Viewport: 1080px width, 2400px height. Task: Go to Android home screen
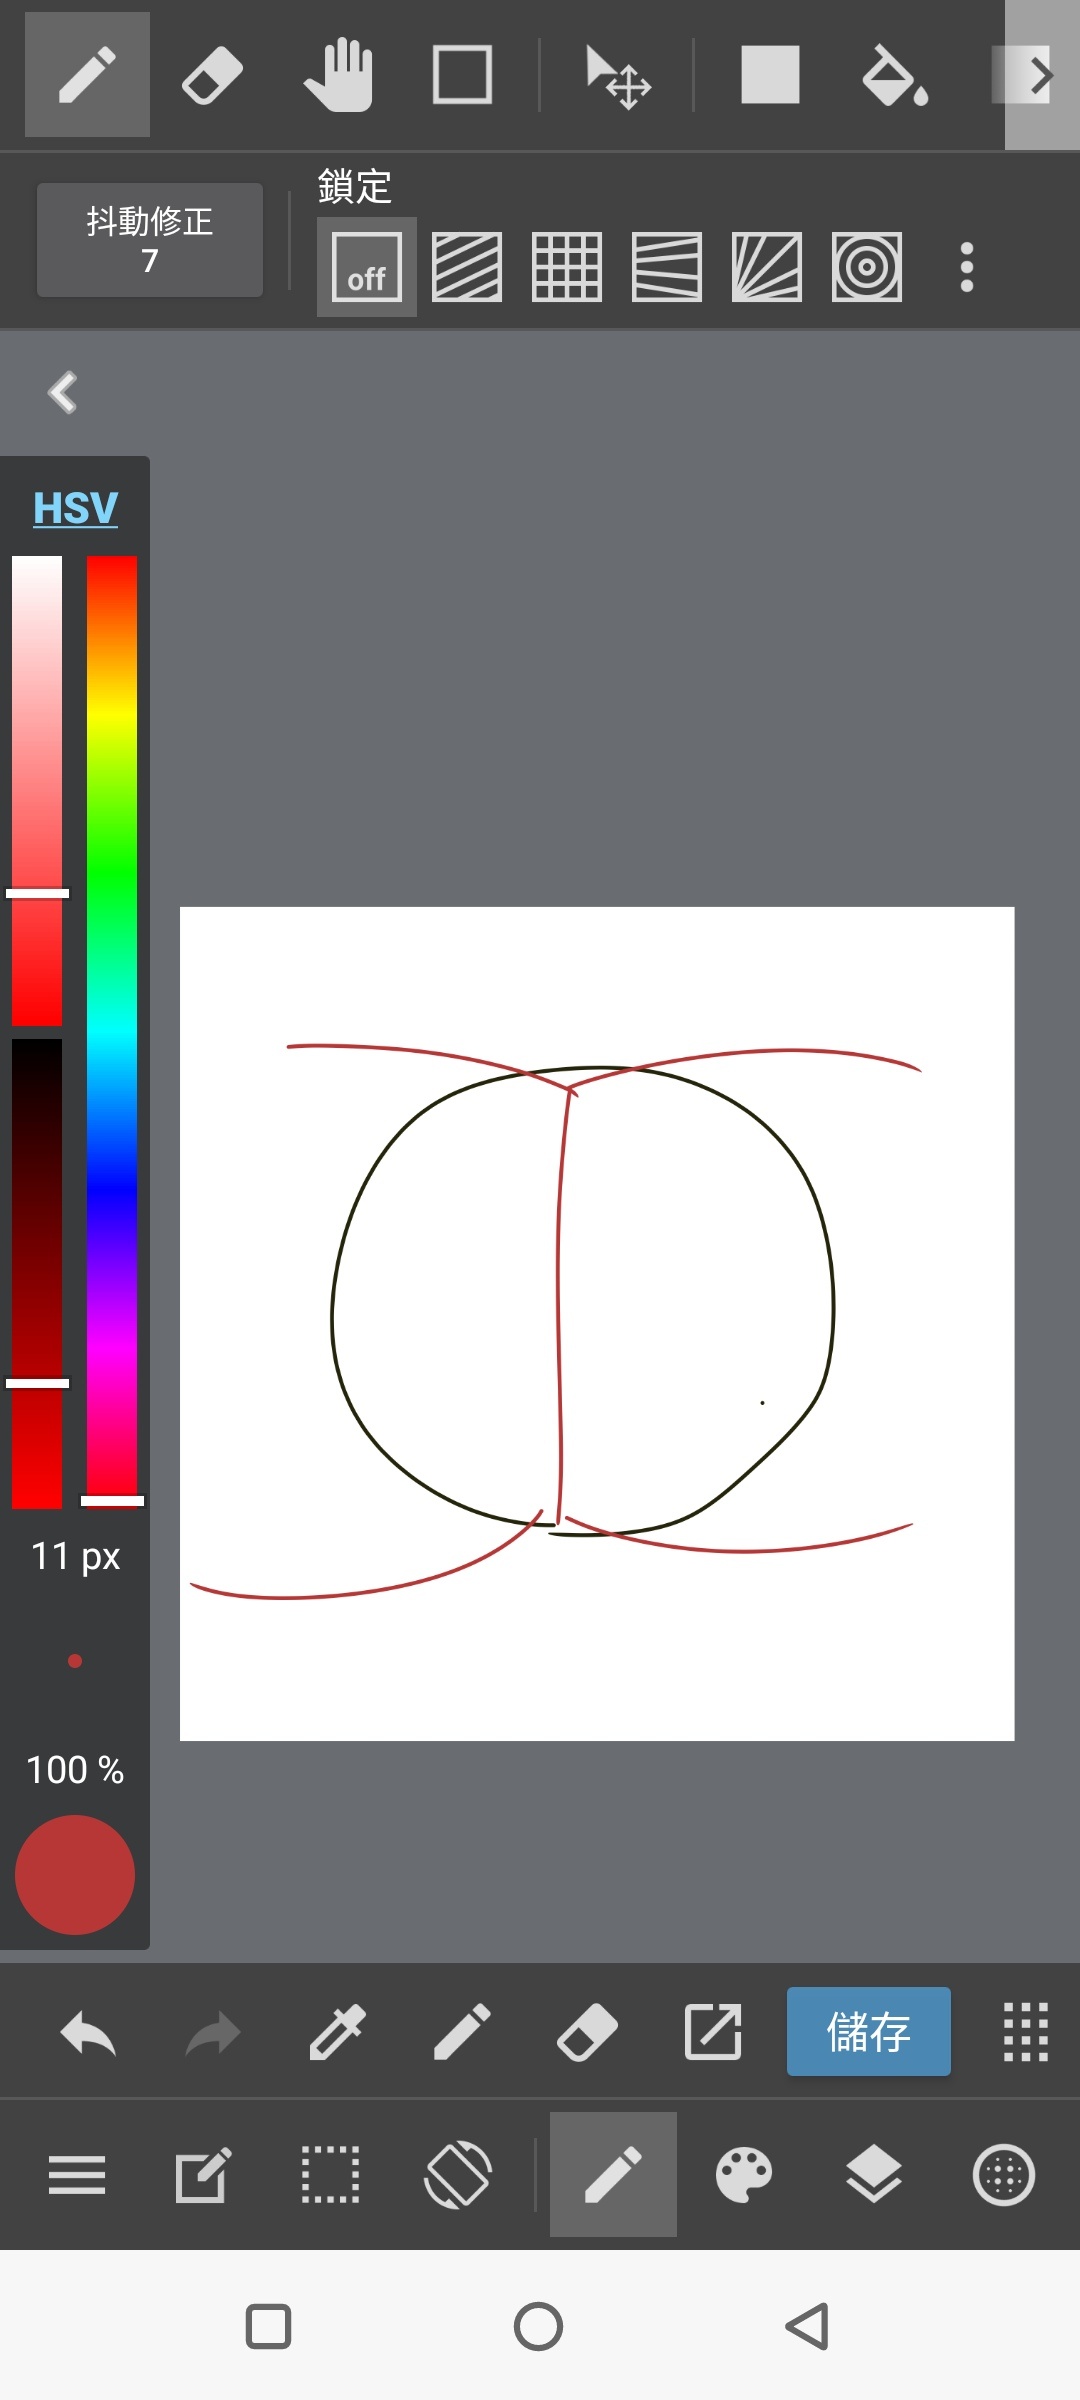pyautogui.click(x=539, y=2326)
